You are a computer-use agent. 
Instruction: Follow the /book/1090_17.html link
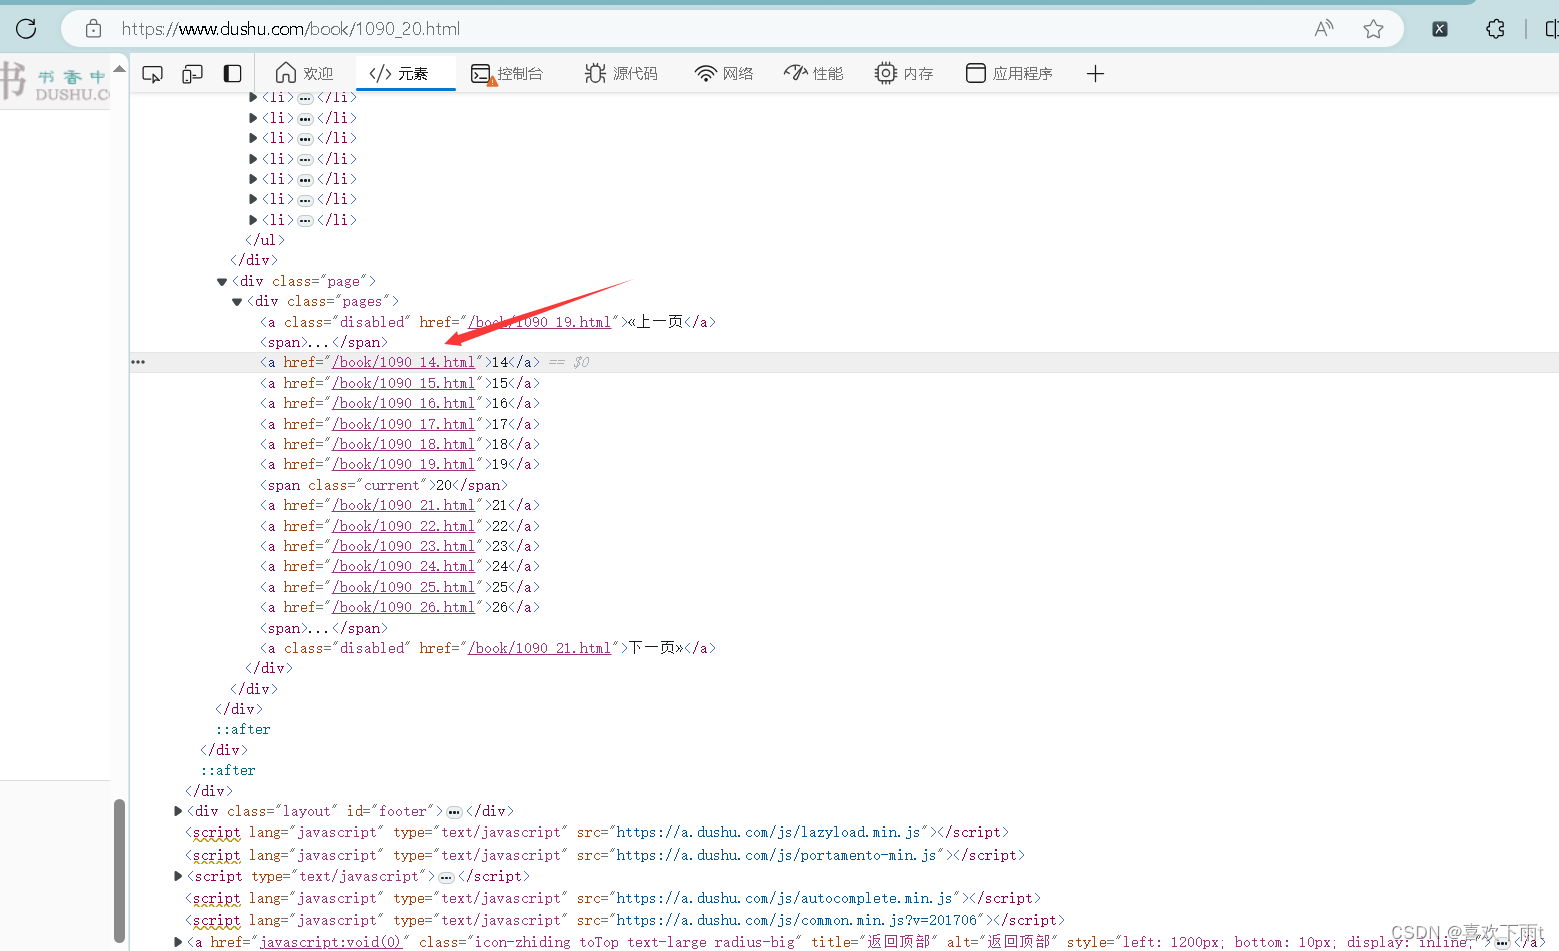pos(404,424)
